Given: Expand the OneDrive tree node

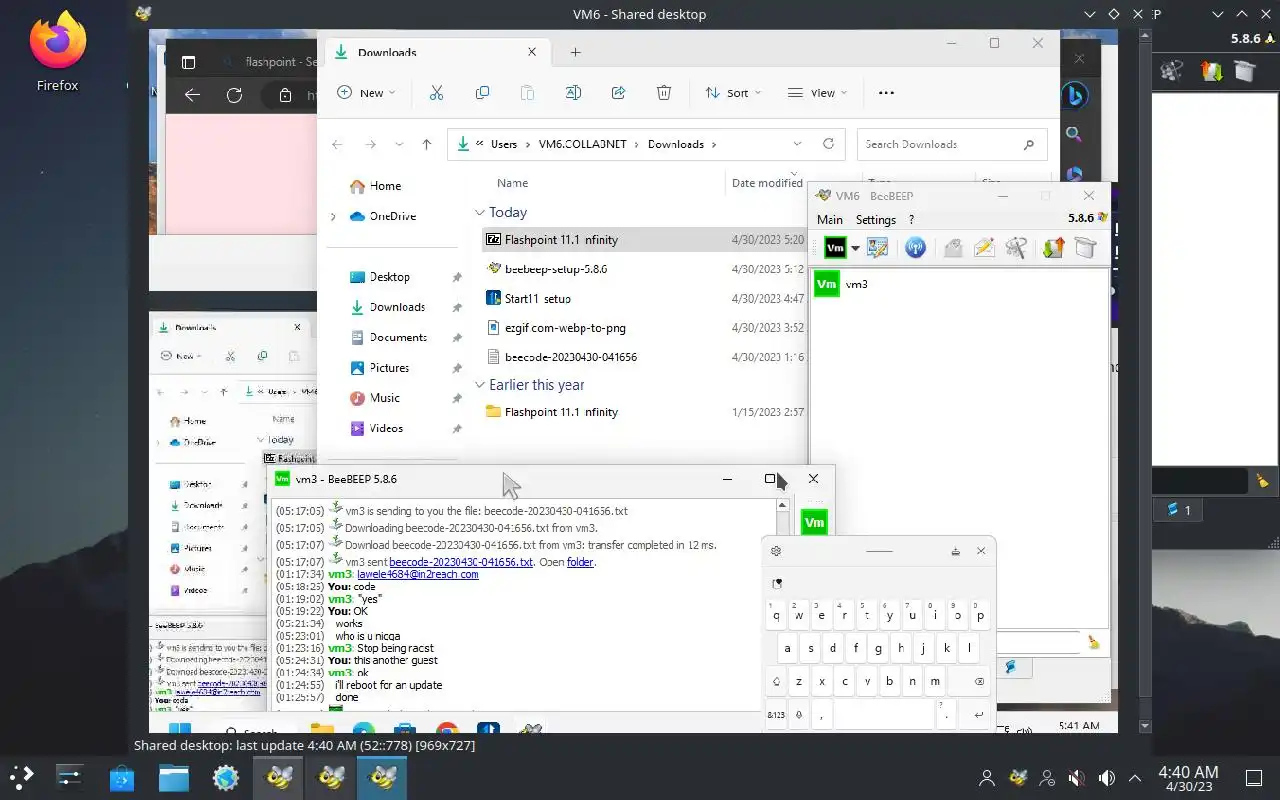Looking at the screenshot, I should [x=333, y=216].
